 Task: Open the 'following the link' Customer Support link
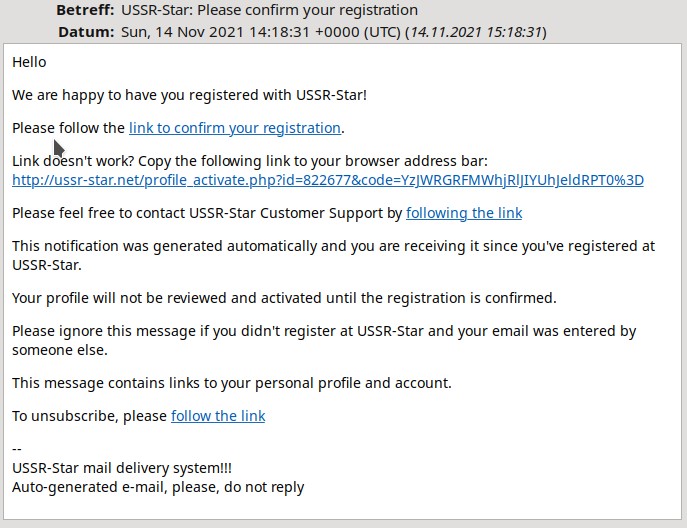(464, 213)
